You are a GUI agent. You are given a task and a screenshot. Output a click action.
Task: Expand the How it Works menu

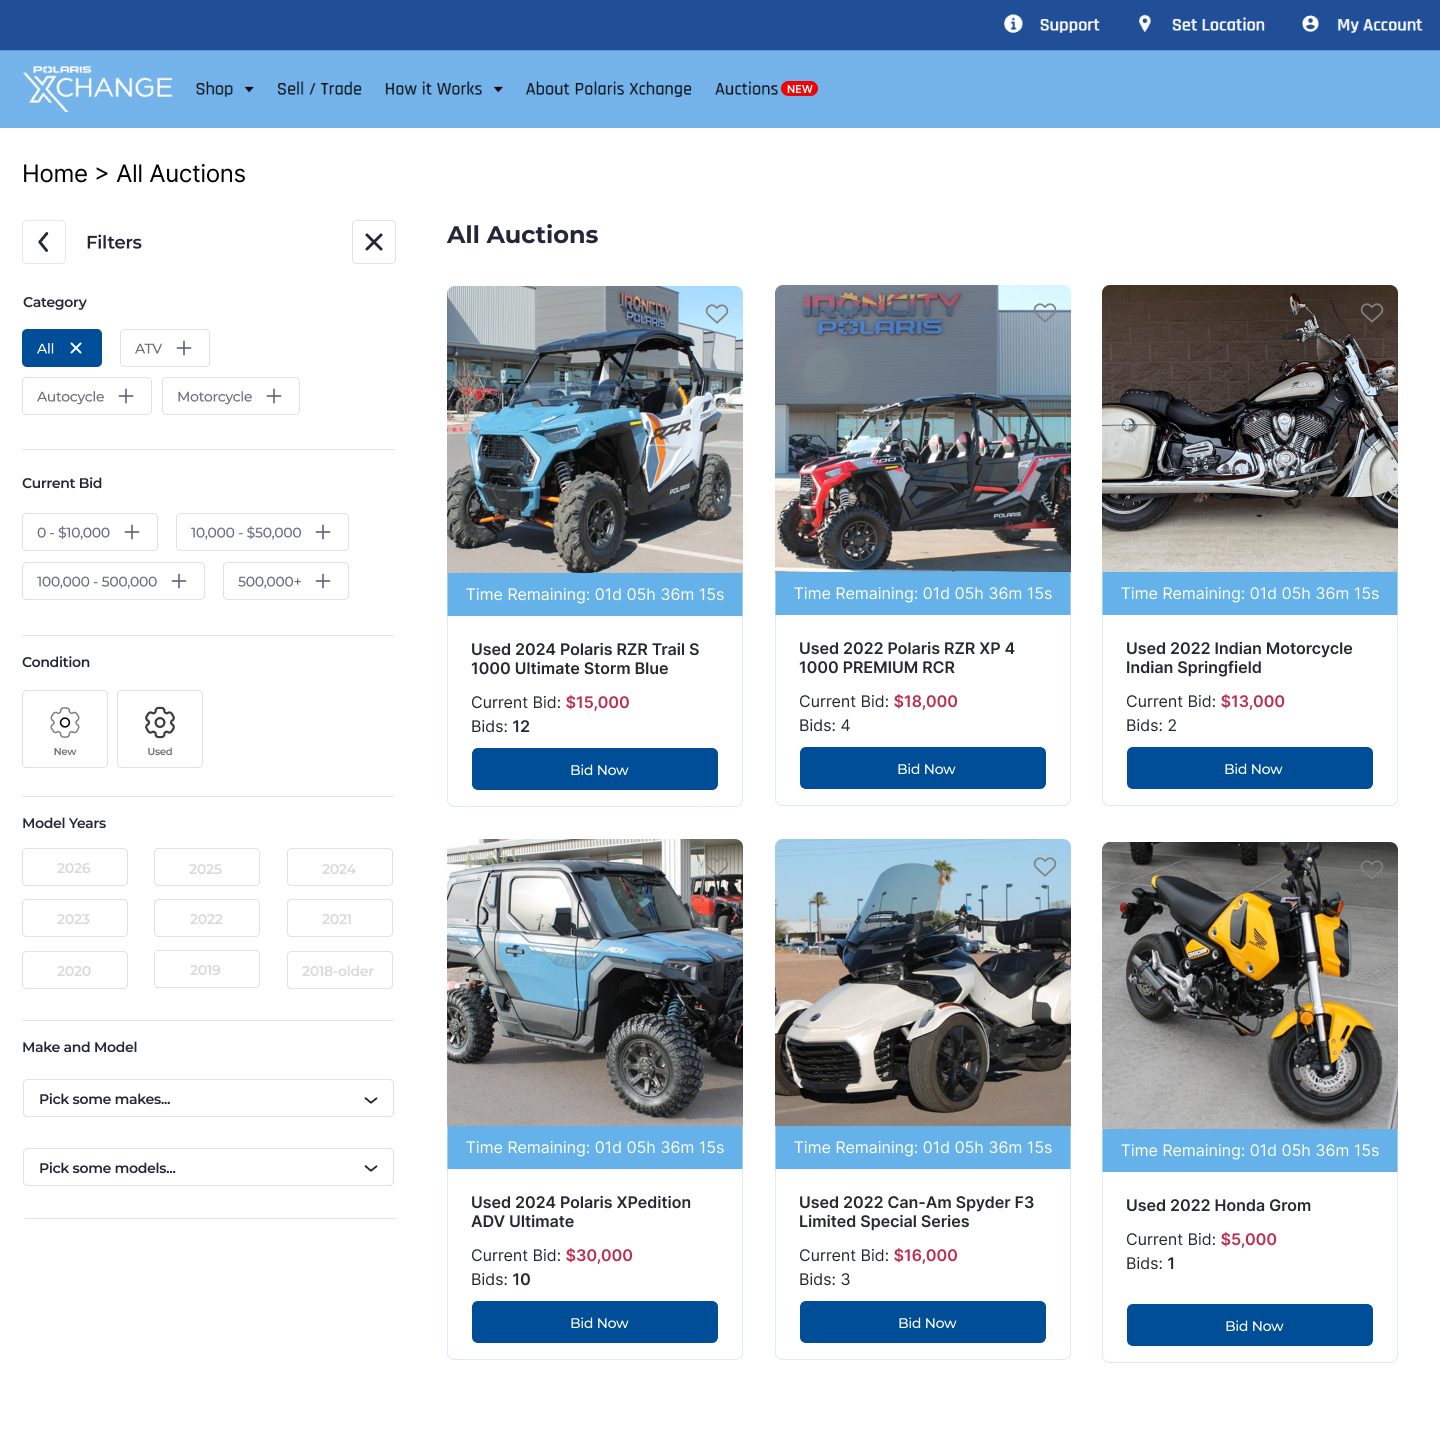point(444,89)
